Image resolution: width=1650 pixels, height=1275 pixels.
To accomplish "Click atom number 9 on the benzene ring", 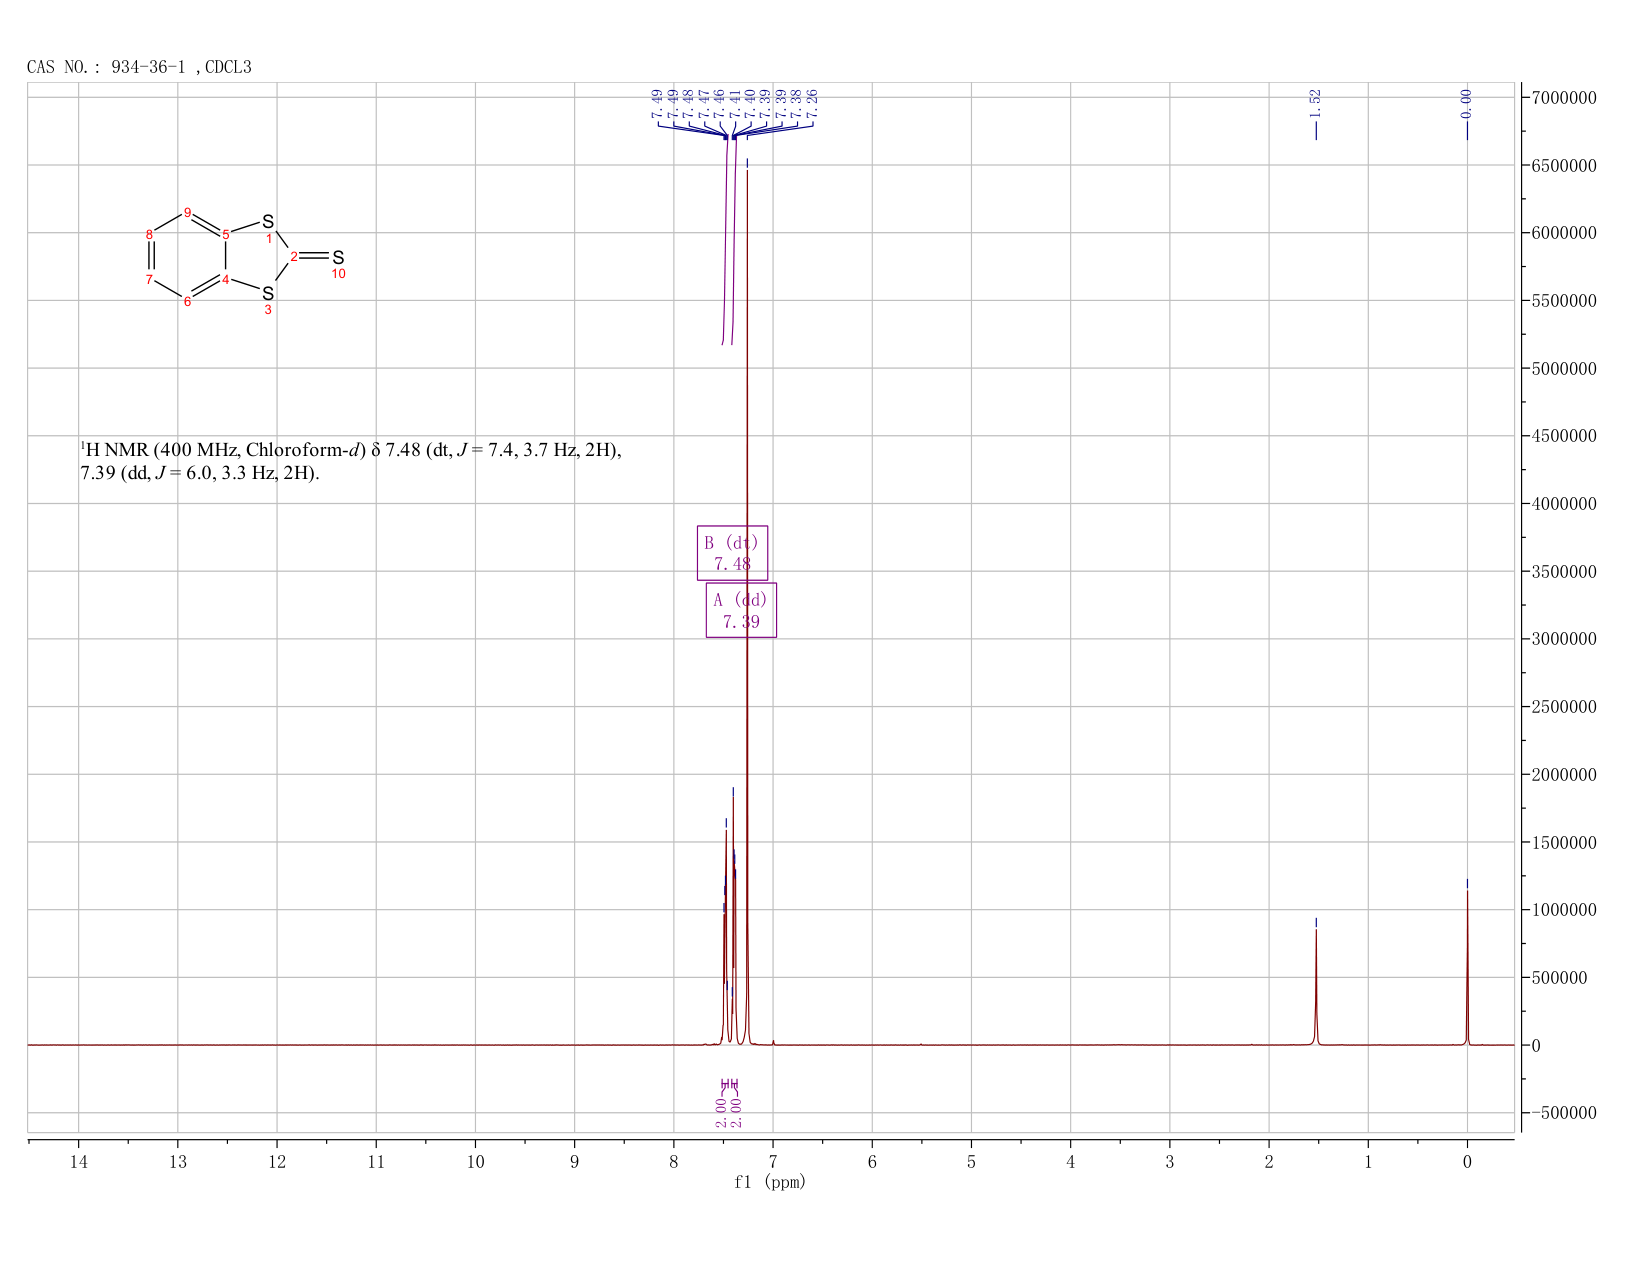I will pos(187,212).
